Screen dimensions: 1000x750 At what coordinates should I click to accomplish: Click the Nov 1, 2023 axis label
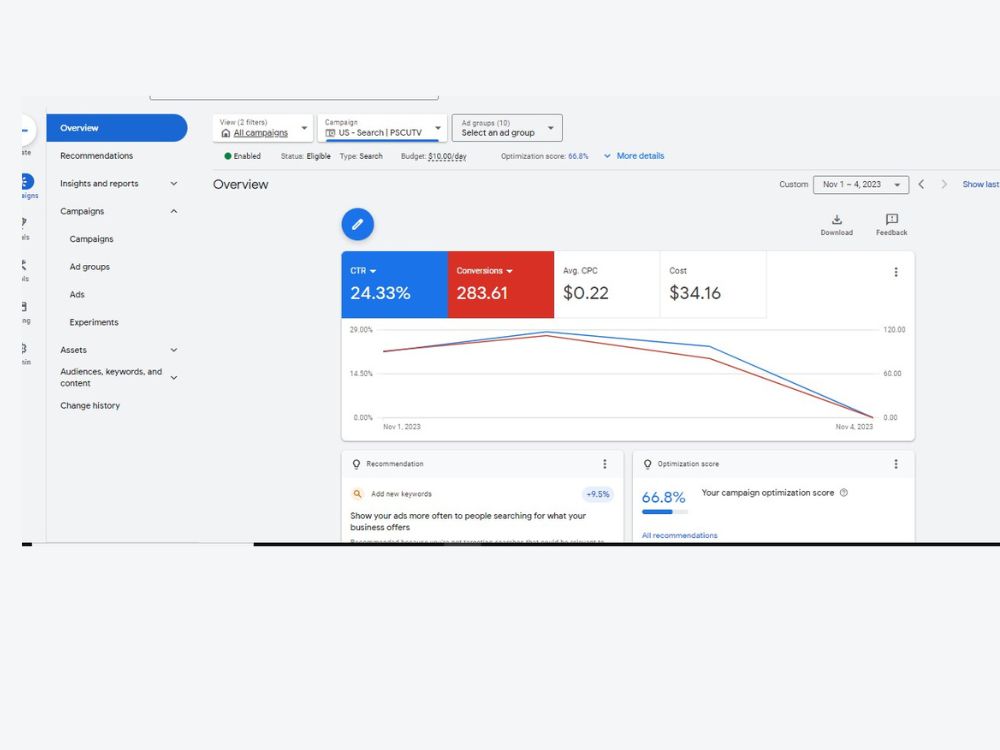coord(401,427)
